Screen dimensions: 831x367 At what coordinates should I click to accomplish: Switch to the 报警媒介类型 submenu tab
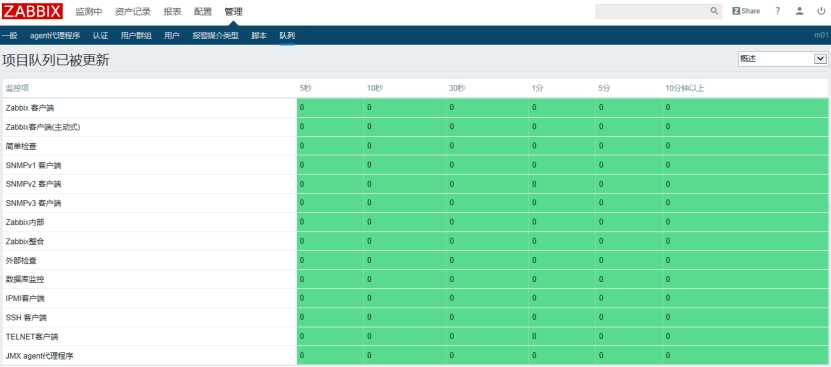tap(216, 36)
